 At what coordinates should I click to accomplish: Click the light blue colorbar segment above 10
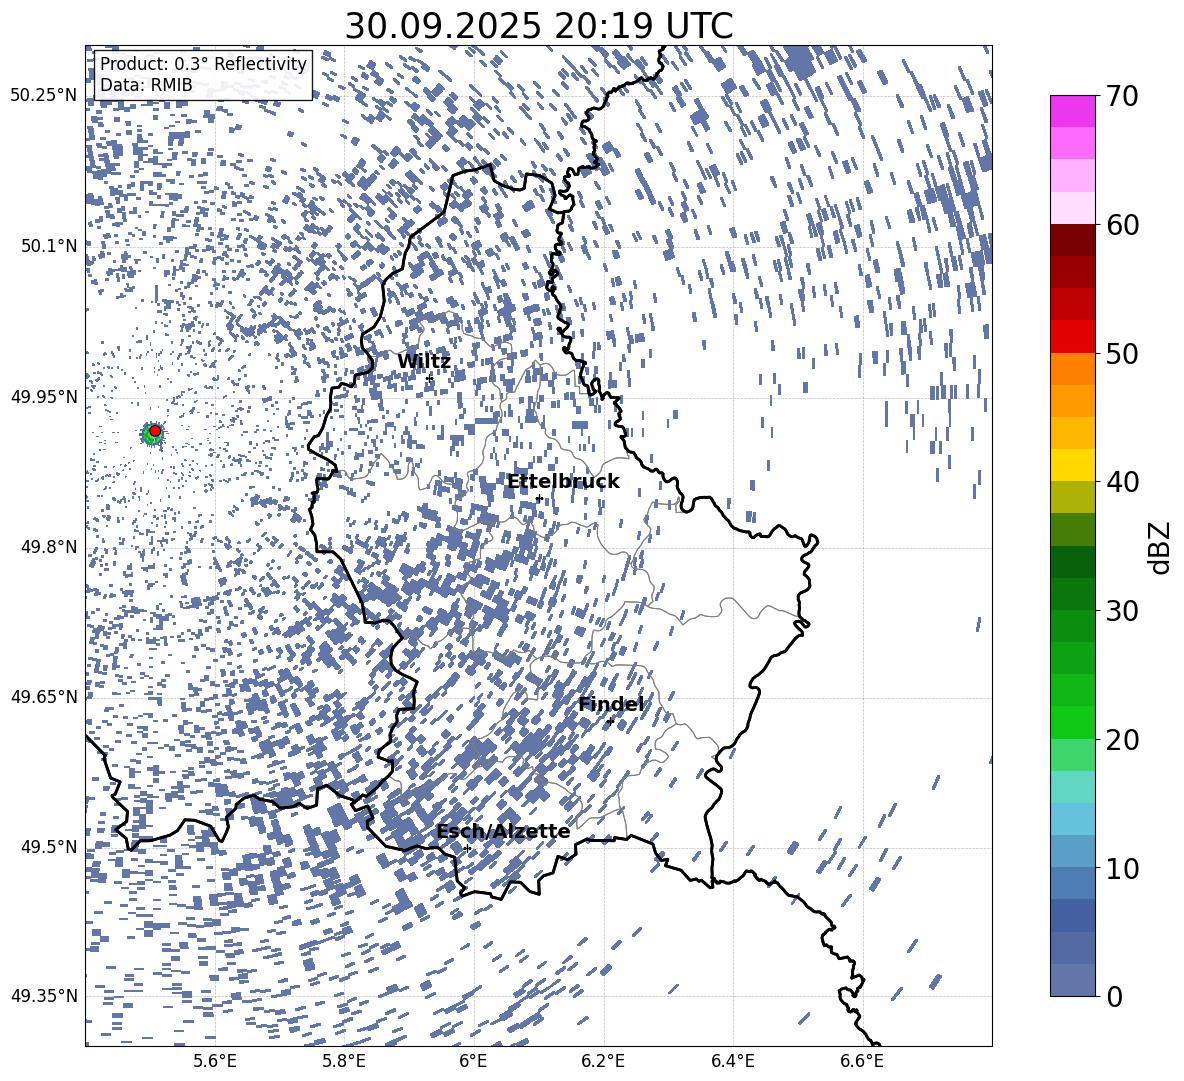tap(1072, 851)
